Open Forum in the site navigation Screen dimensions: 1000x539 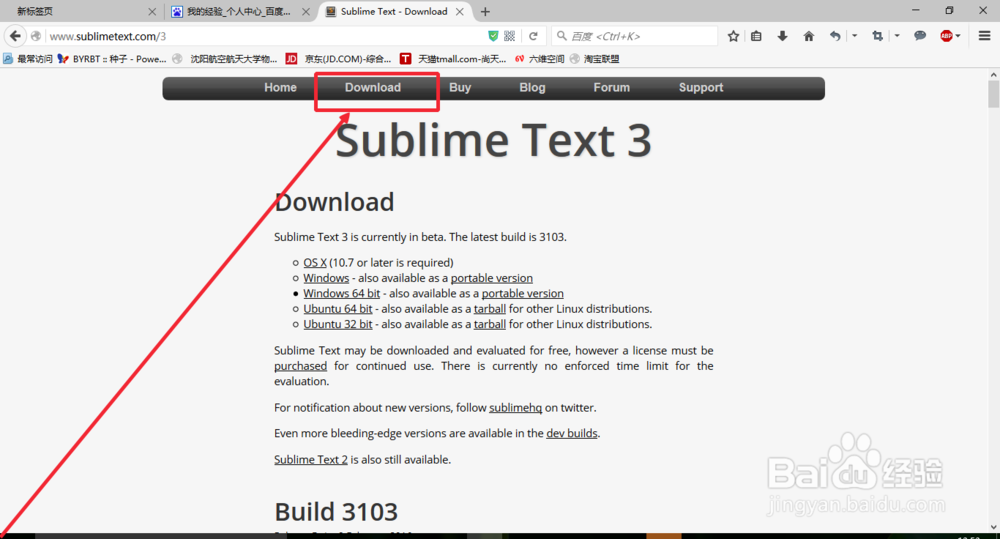[612, 88]
